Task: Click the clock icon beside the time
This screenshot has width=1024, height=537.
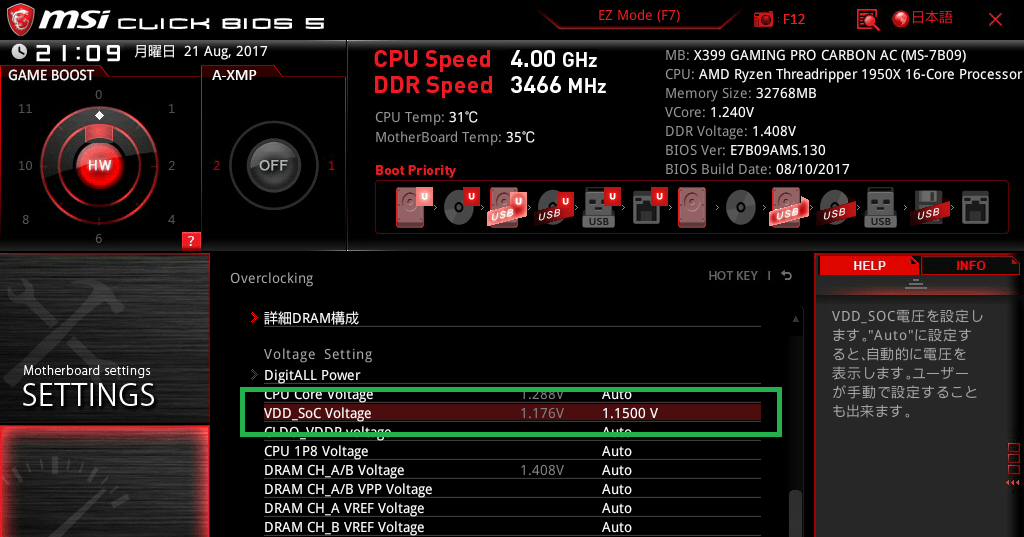Action: [19, 52]
